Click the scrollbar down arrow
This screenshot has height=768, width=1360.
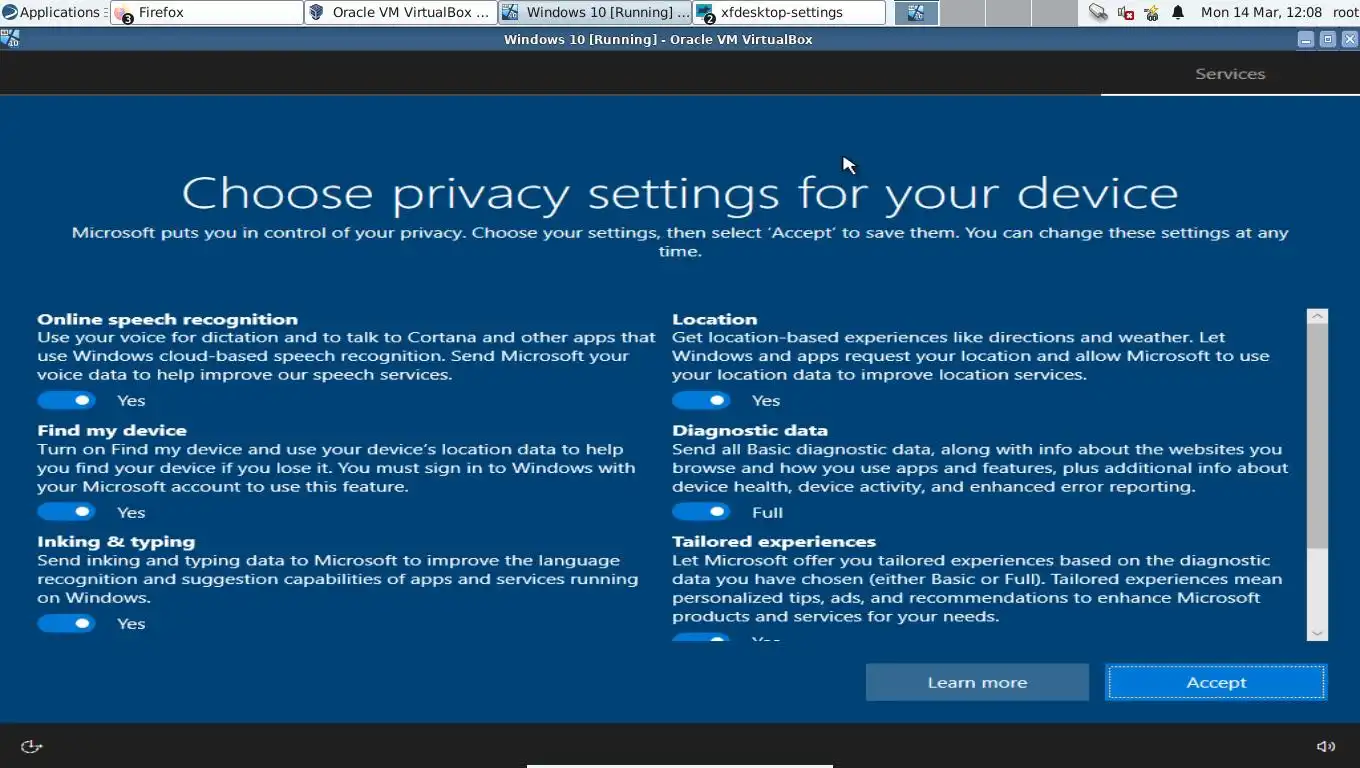click(1317, 632)
